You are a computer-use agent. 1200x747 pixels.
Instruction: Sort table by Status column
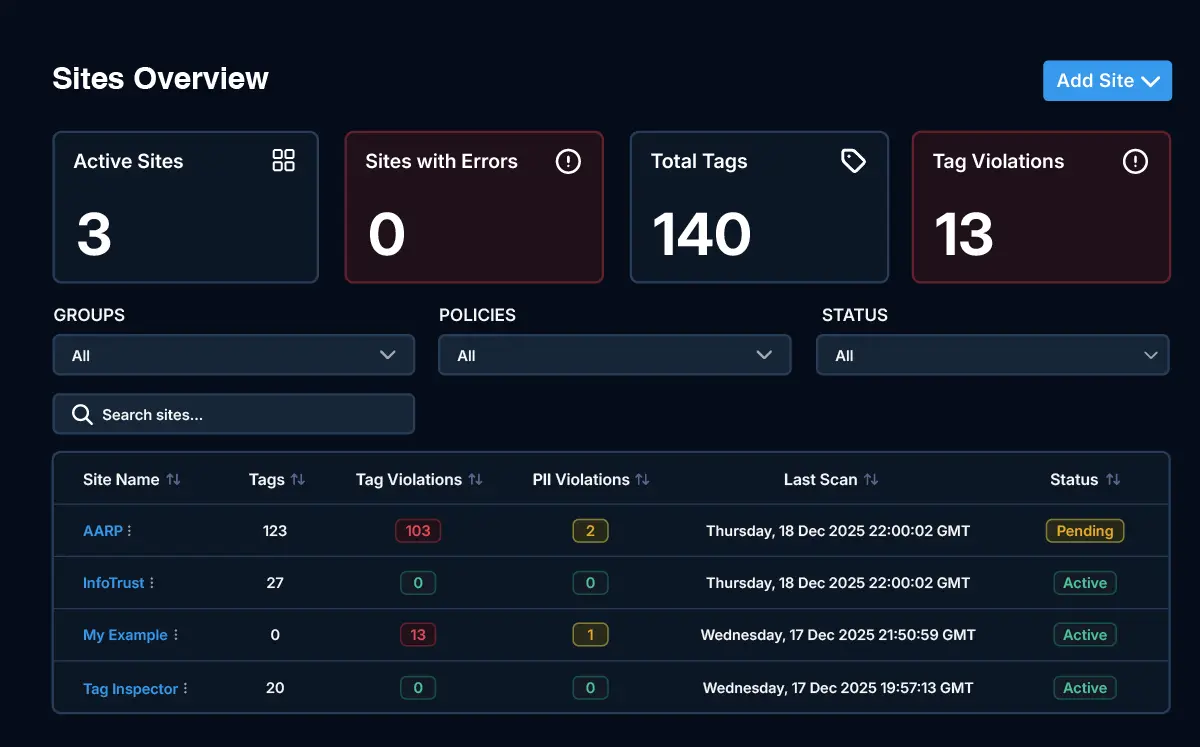tap(1113, 480)
